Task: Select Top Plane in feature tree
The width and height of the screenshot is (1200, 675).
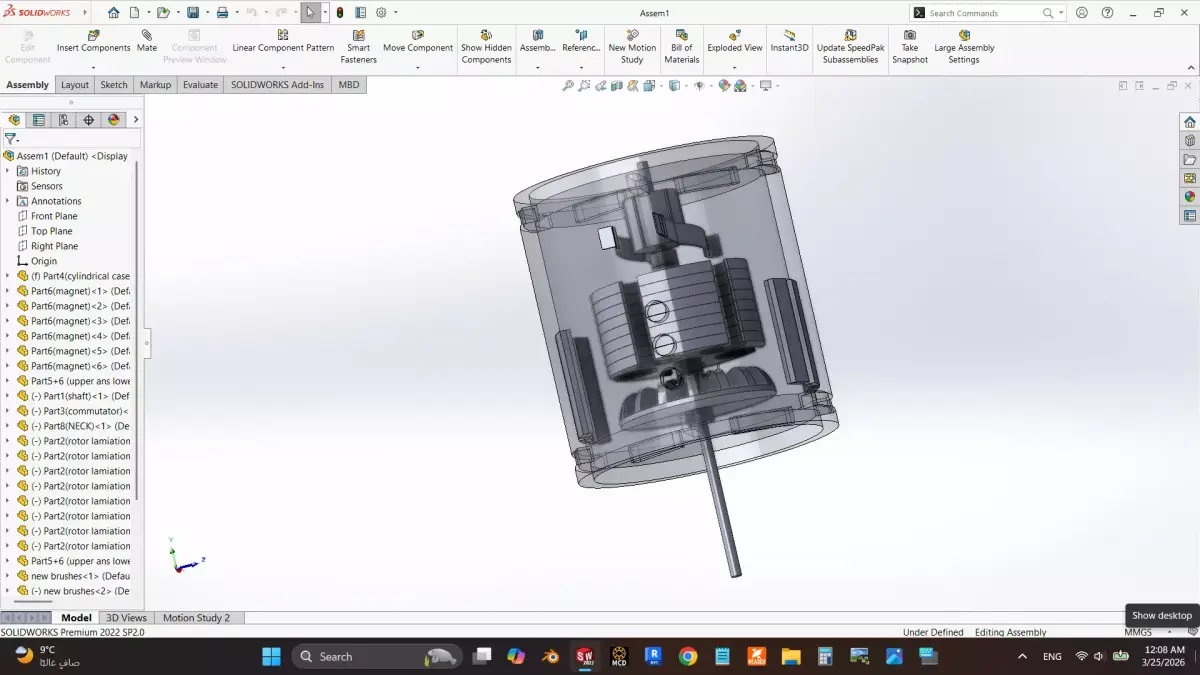Action: coord(51,231)
